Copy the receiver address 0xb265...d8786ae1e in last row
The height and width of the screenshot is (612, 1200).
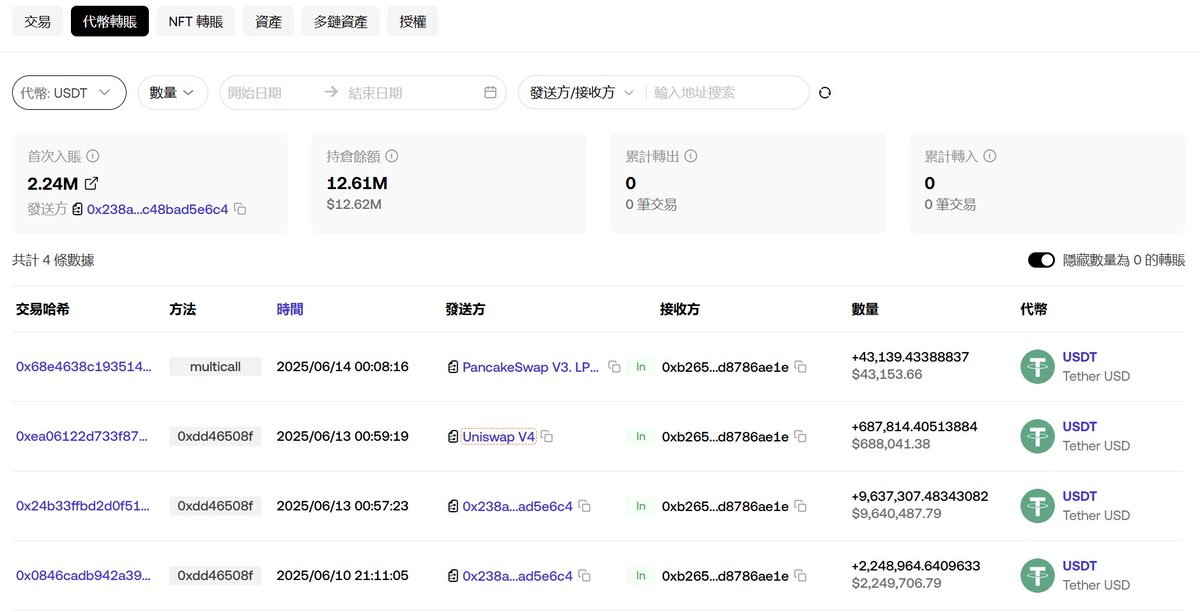tap(800, 575)
